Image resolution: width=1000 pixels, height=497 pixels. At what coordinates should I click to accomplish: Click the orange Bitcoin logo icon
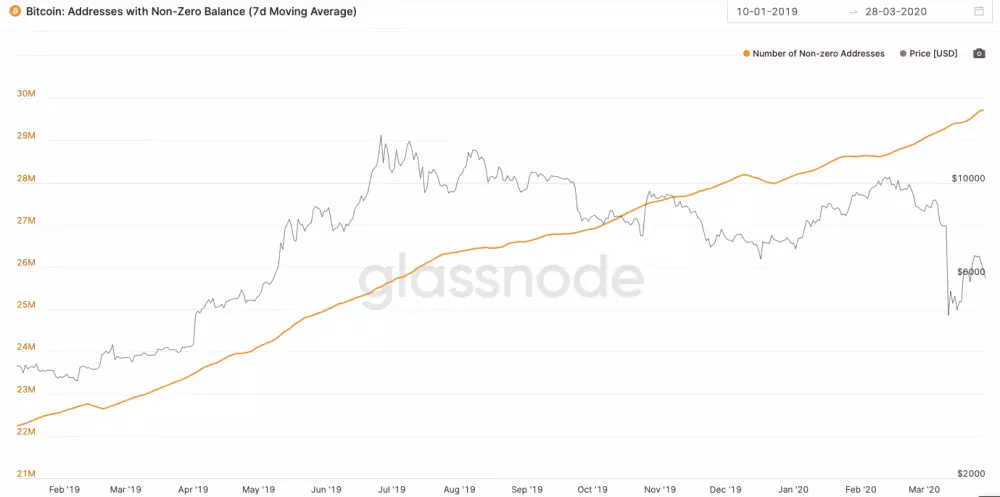click(x=15, y=12)
